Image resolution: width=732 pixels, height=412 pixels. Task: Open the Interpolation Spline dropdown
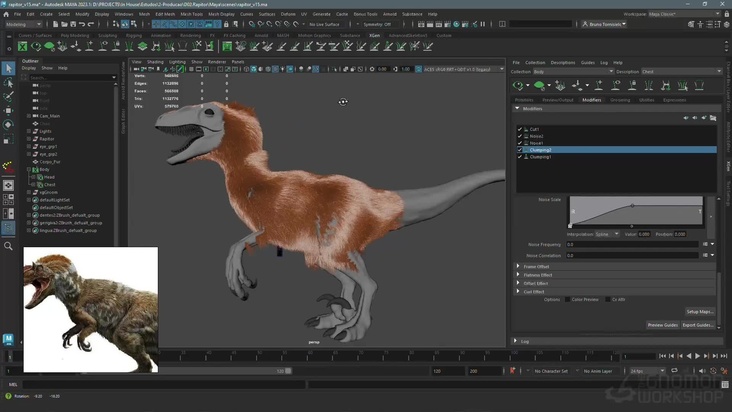[x=607, y=234]
